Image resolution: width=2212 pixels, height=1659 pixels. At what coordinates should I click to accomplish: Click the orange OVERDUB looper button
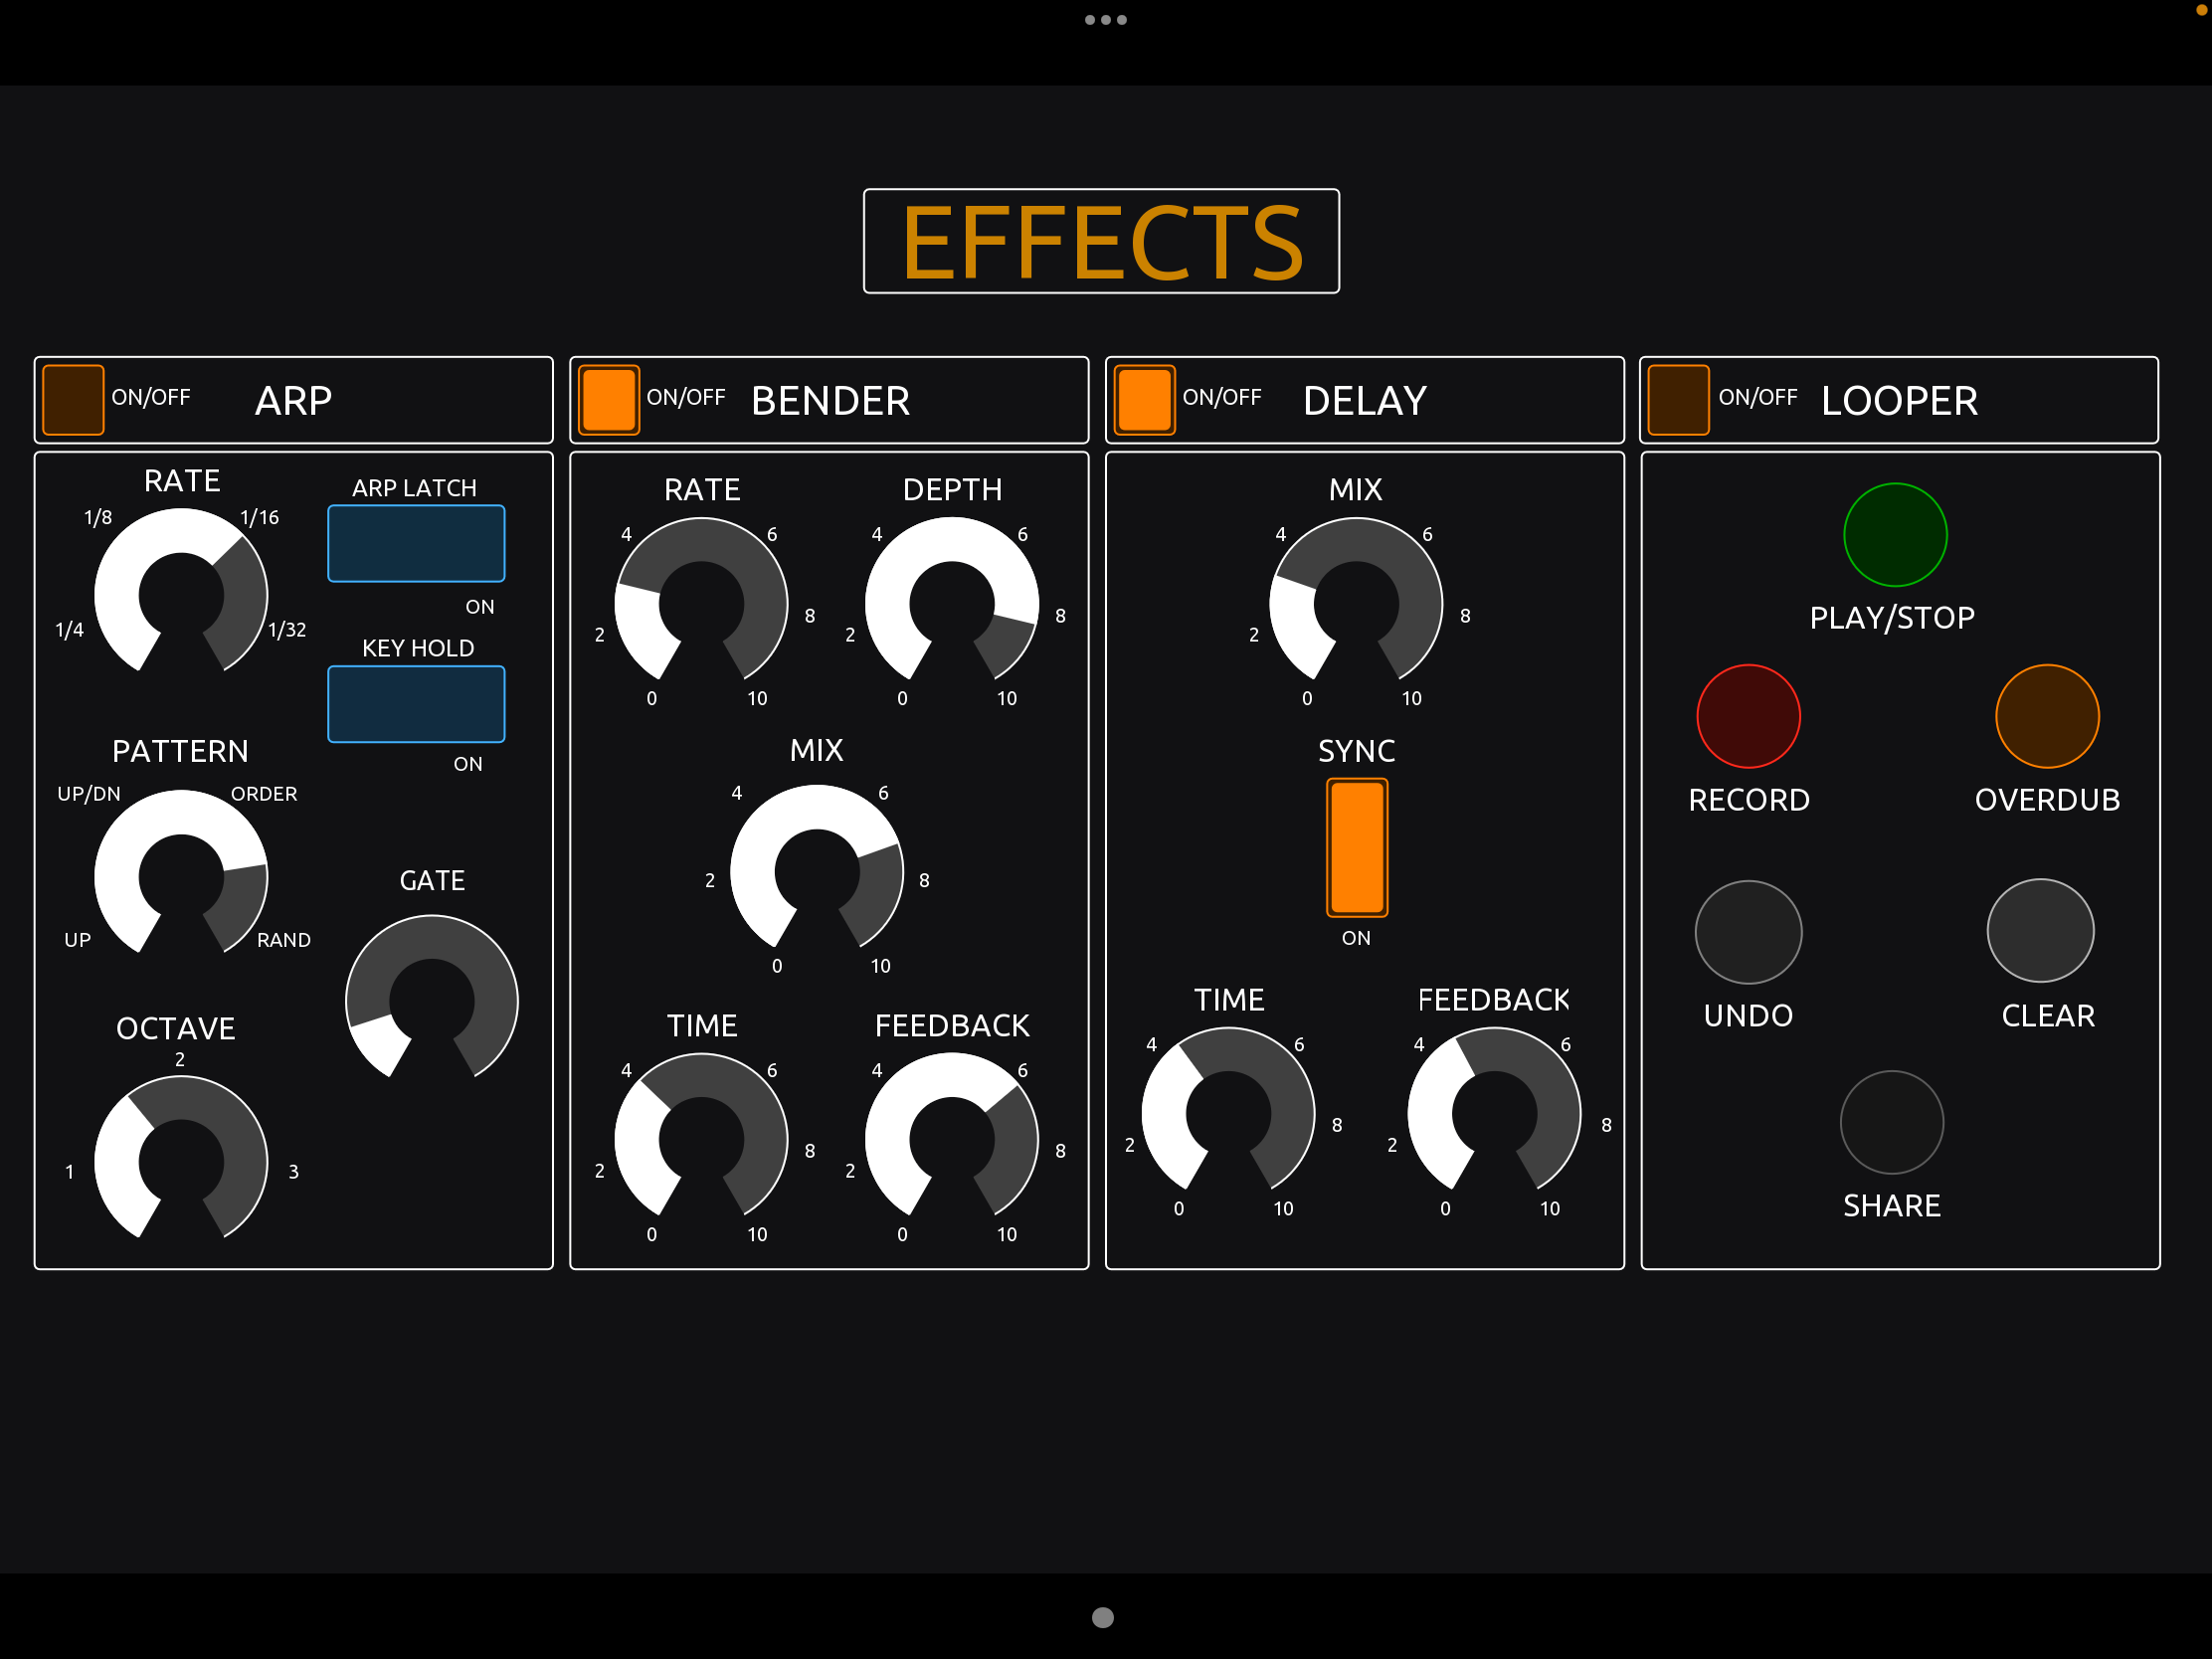pyautogui.click(x=2047, y=716)
